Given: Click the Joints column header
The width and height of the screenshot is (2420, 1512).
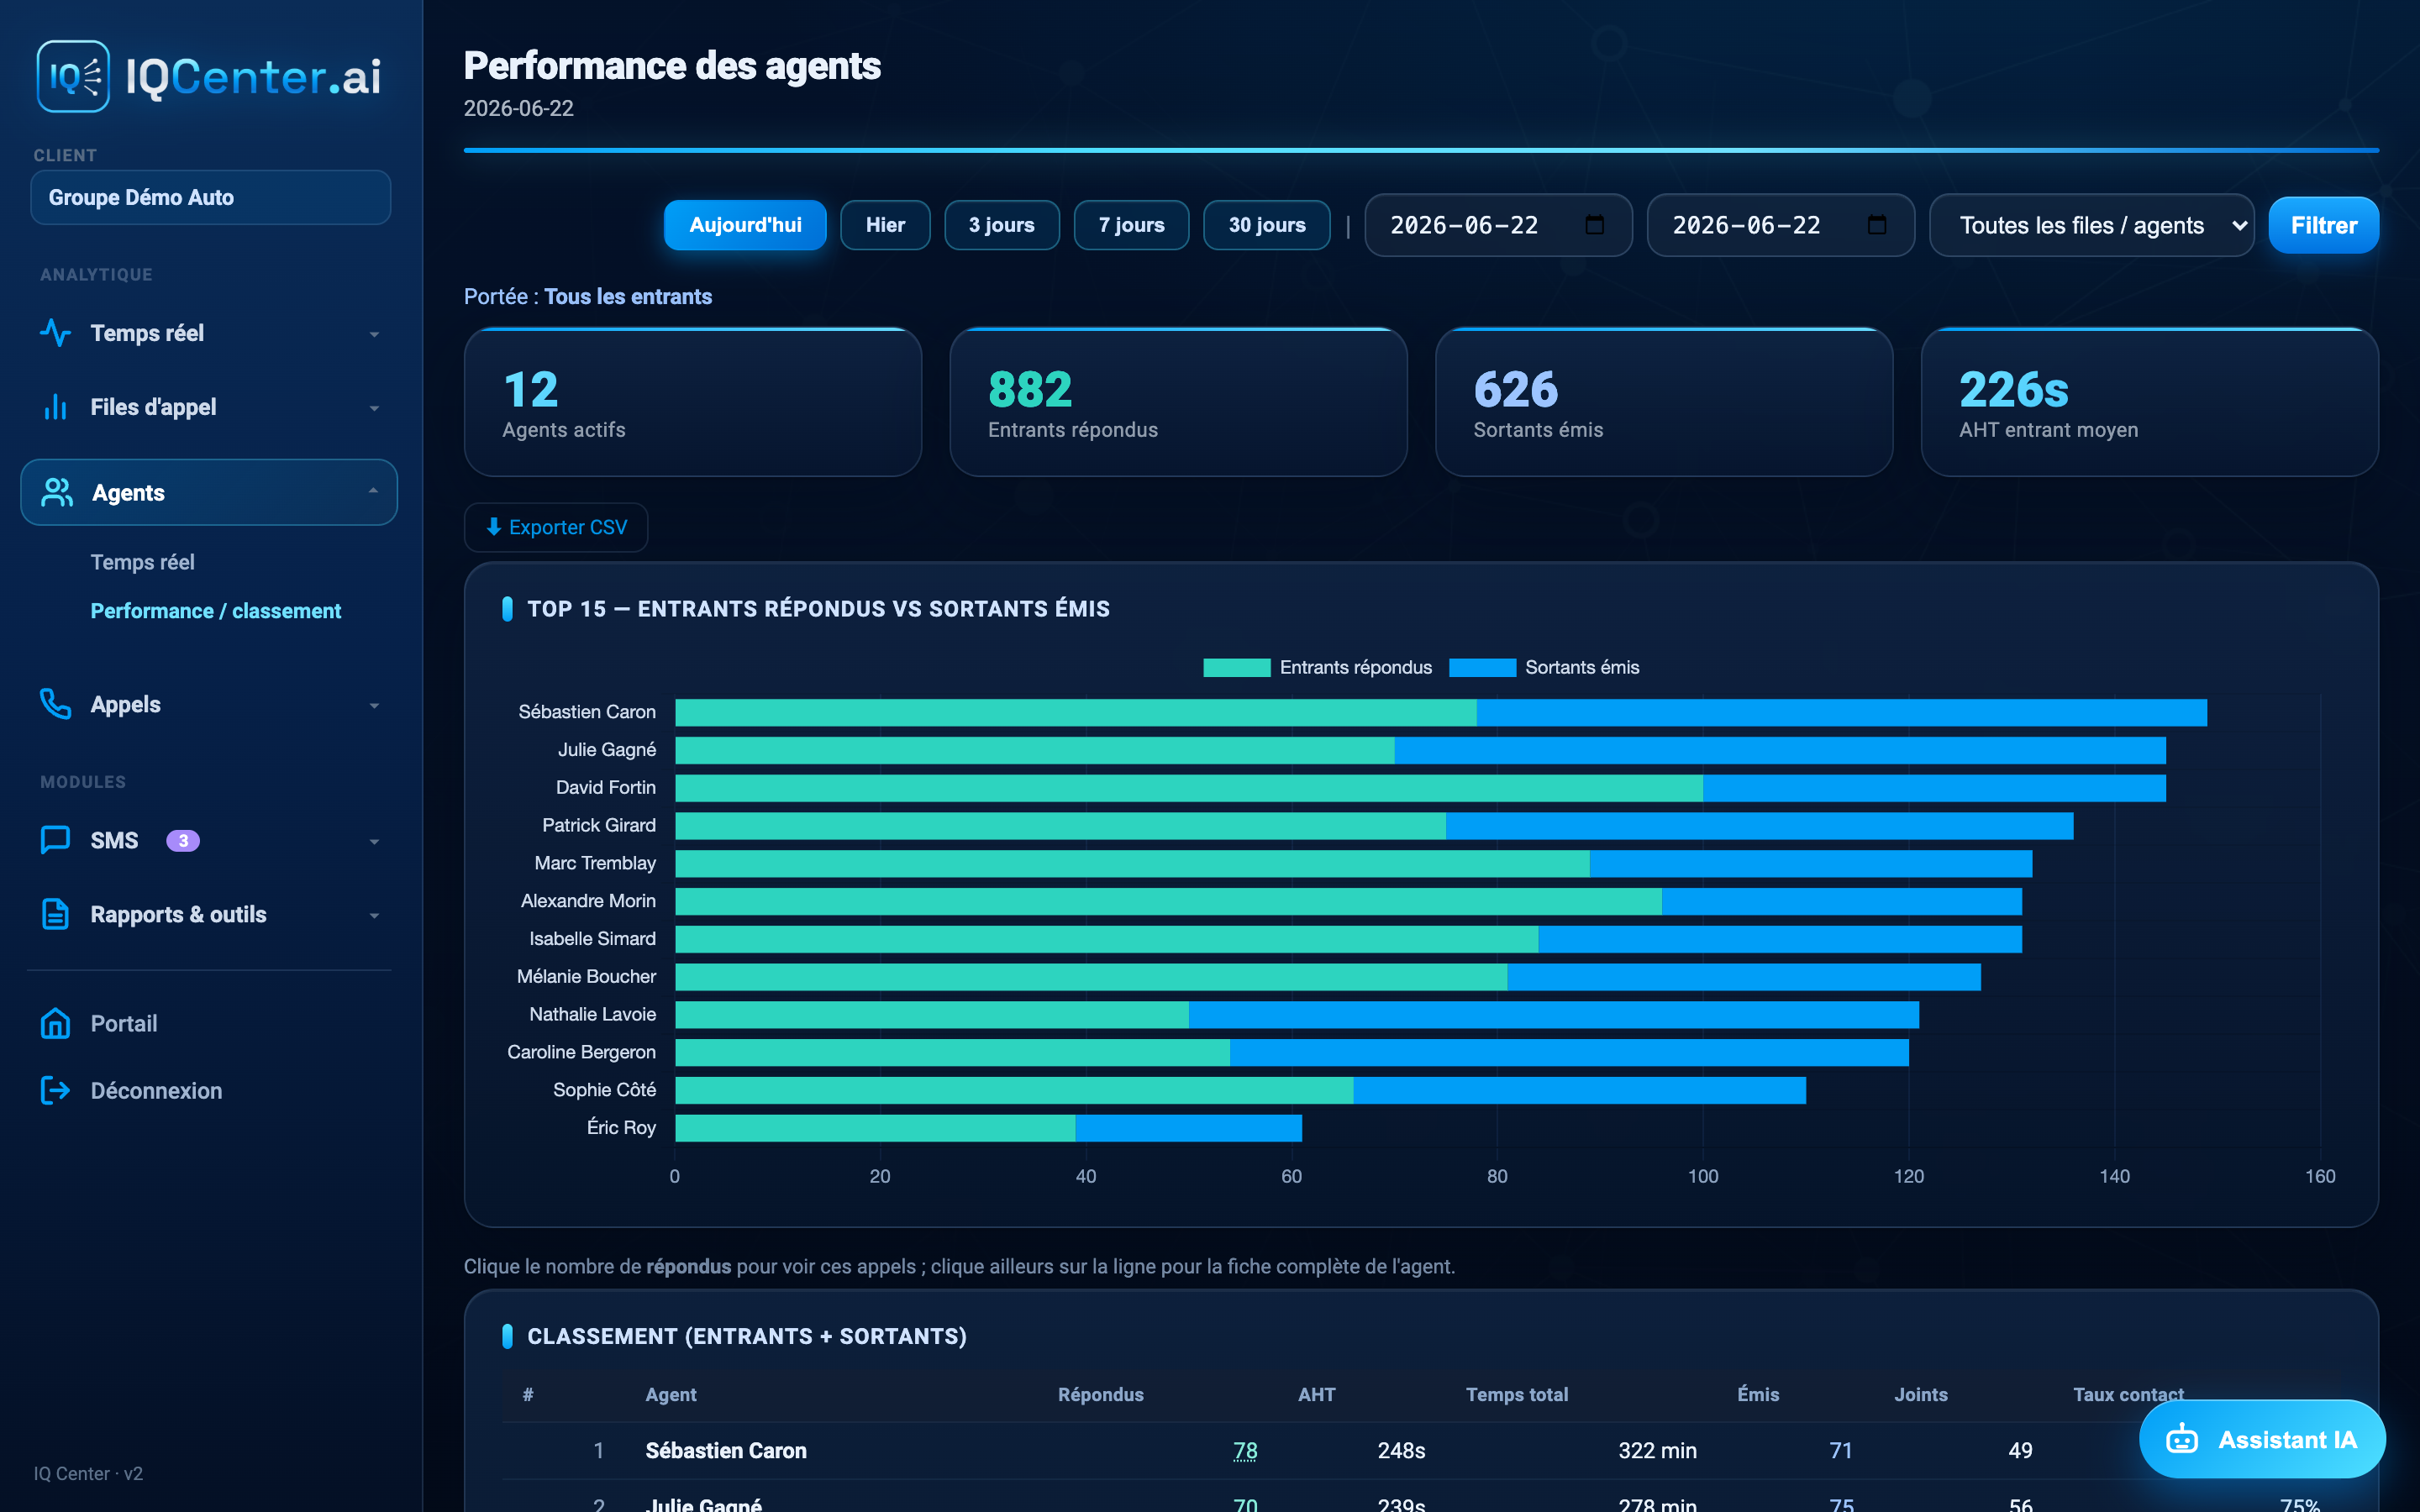Looking at the screenshot, I should [1921, 1394].
